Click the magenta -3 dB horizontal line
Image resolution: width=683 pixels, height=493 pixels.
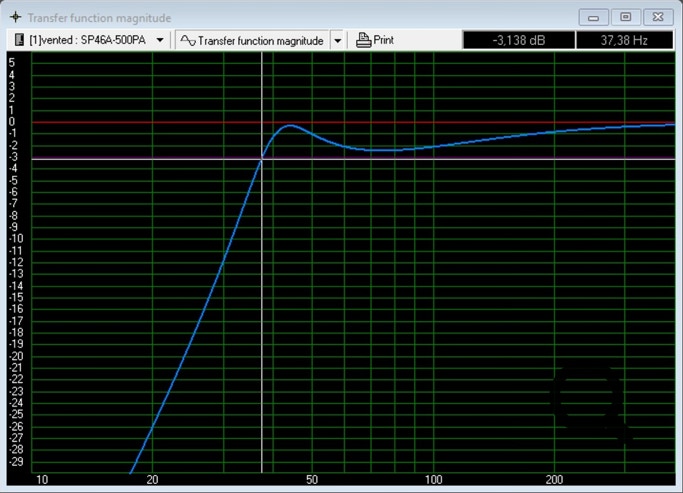[450, 159]
